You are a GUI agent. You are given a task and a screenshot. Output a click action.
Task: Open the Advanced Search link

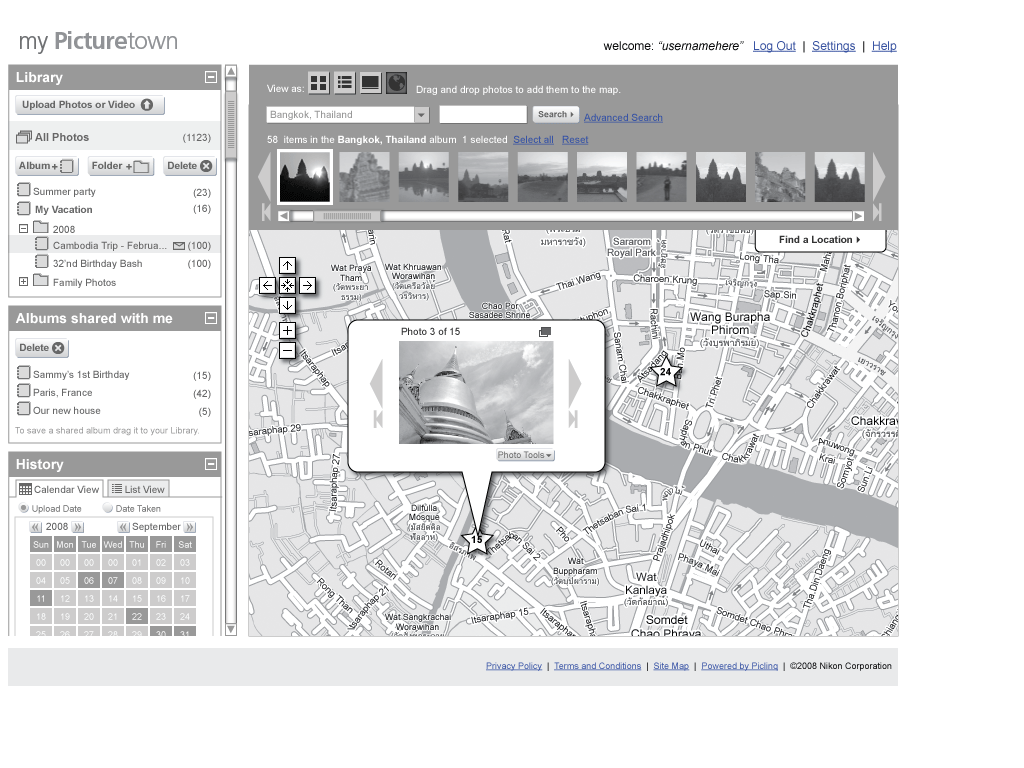[623, 118]
